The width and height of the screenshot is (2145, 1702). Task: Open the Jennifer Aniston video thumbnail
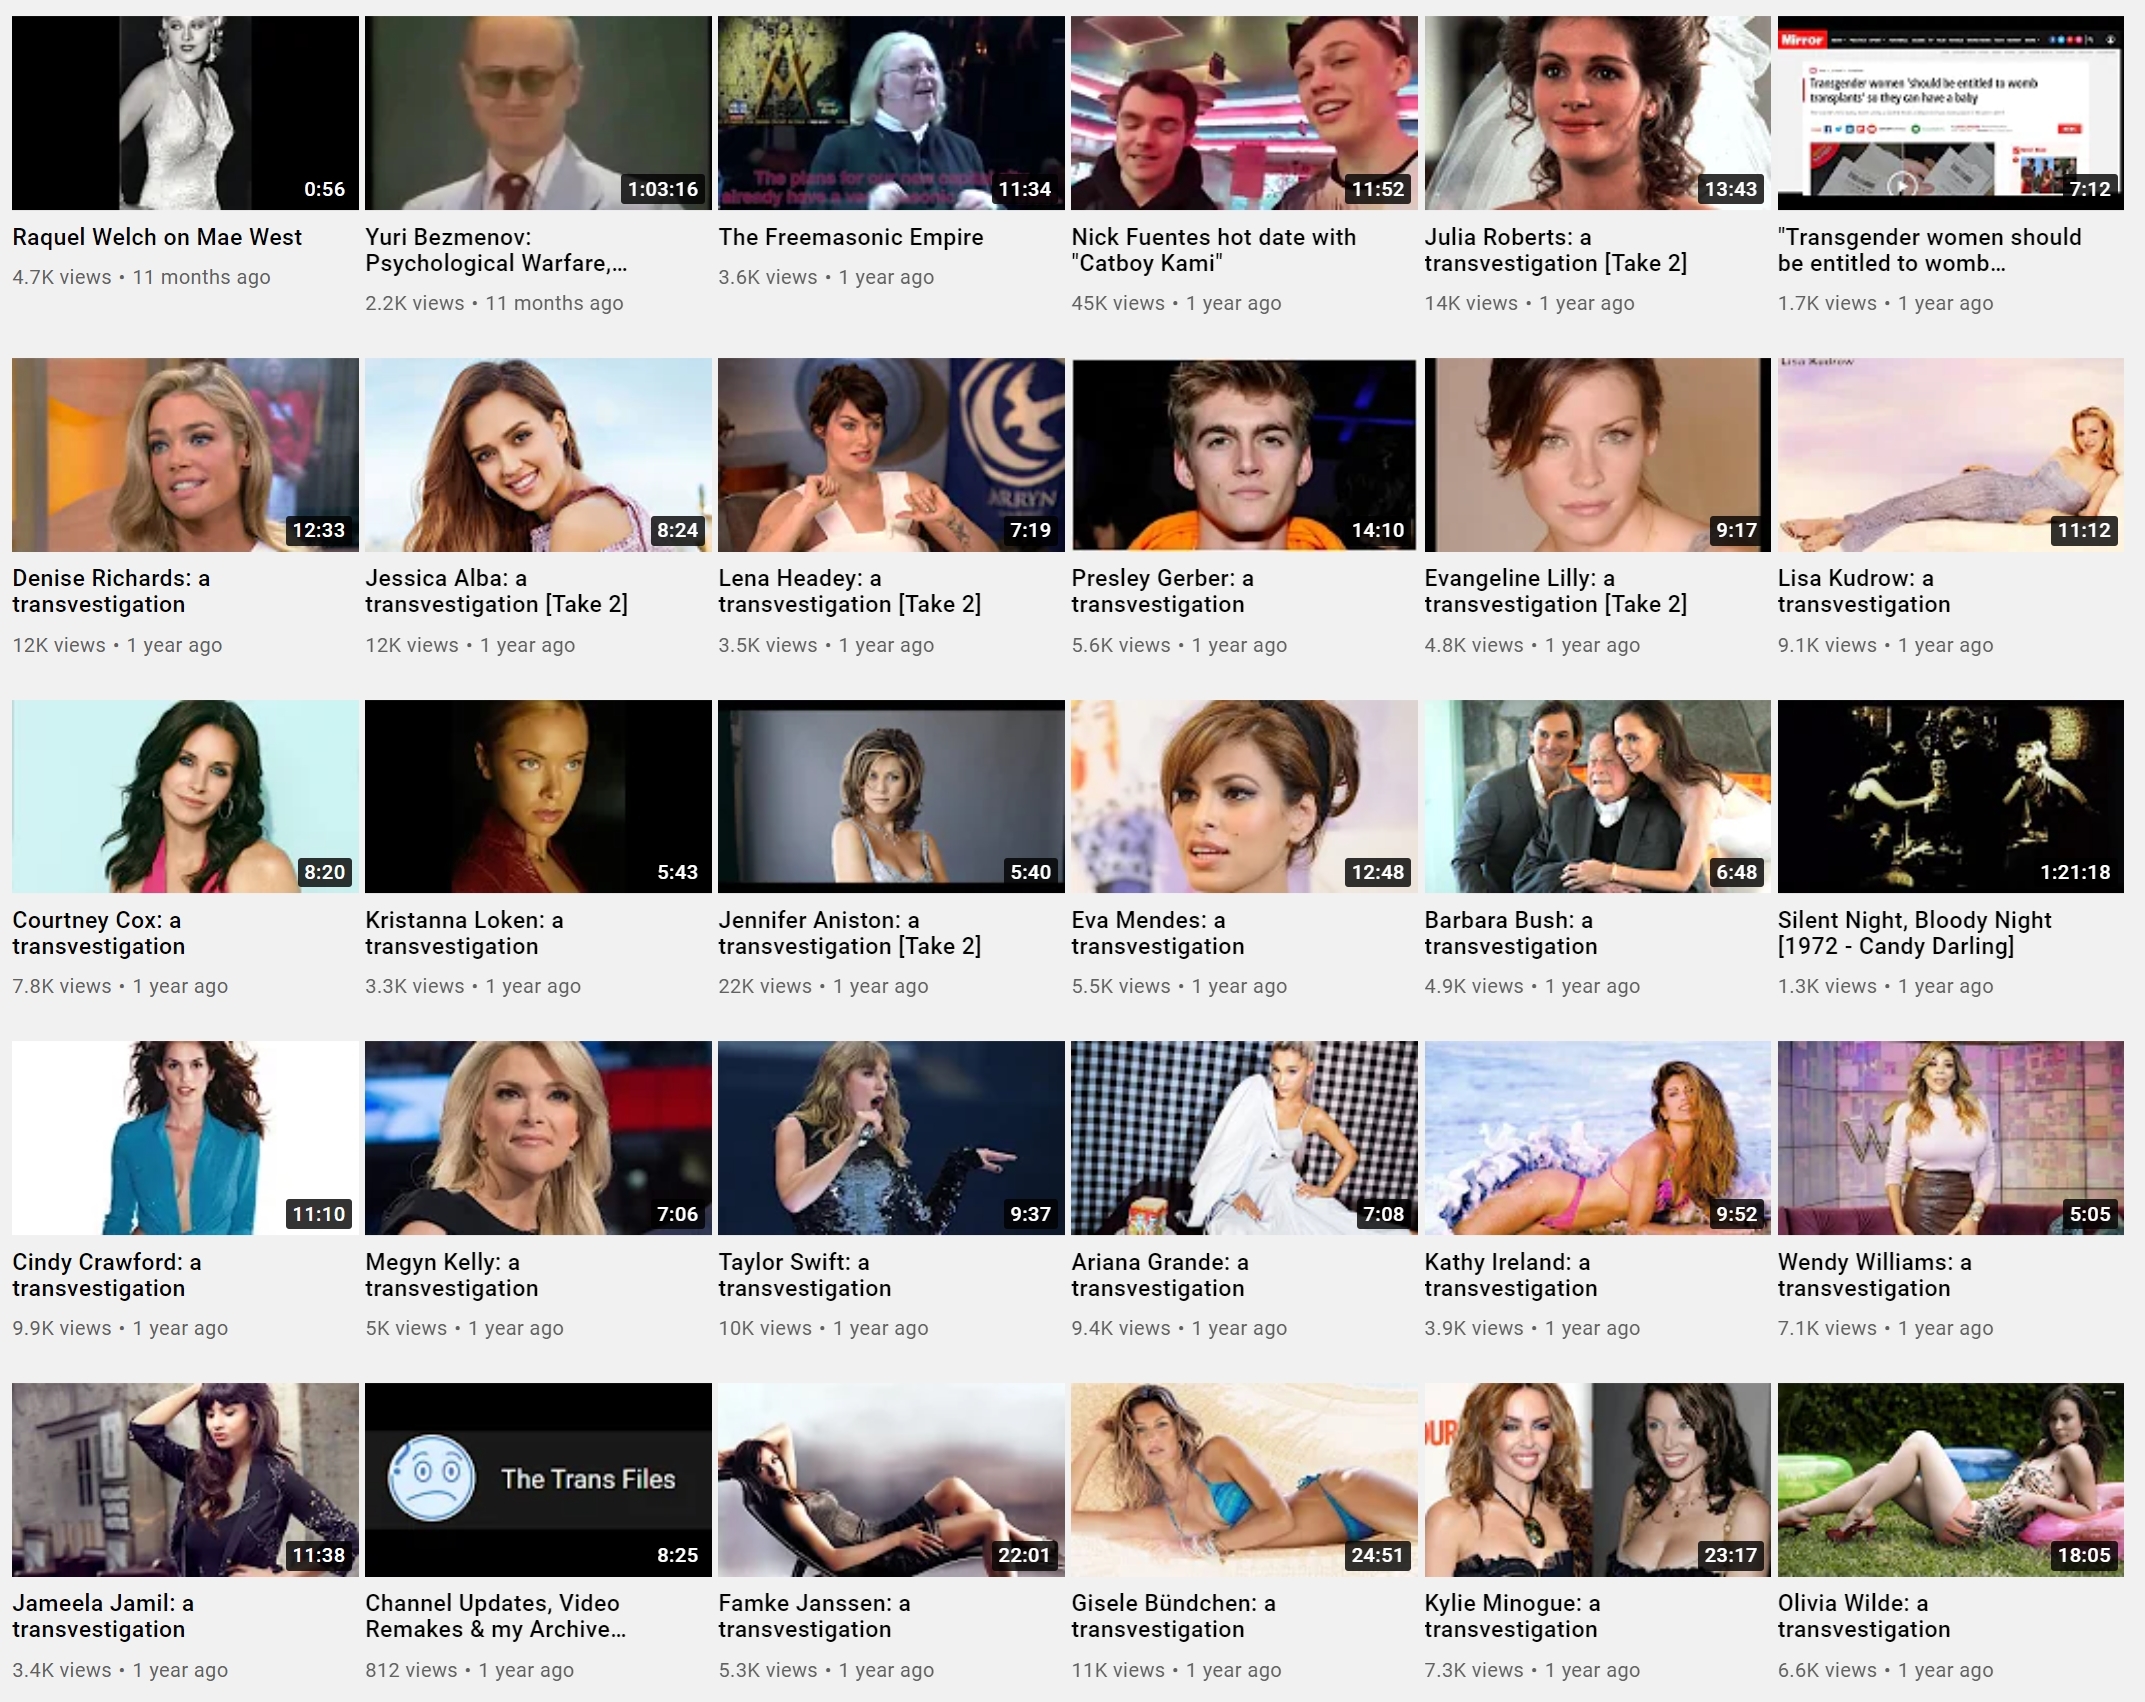click(891, 796)
